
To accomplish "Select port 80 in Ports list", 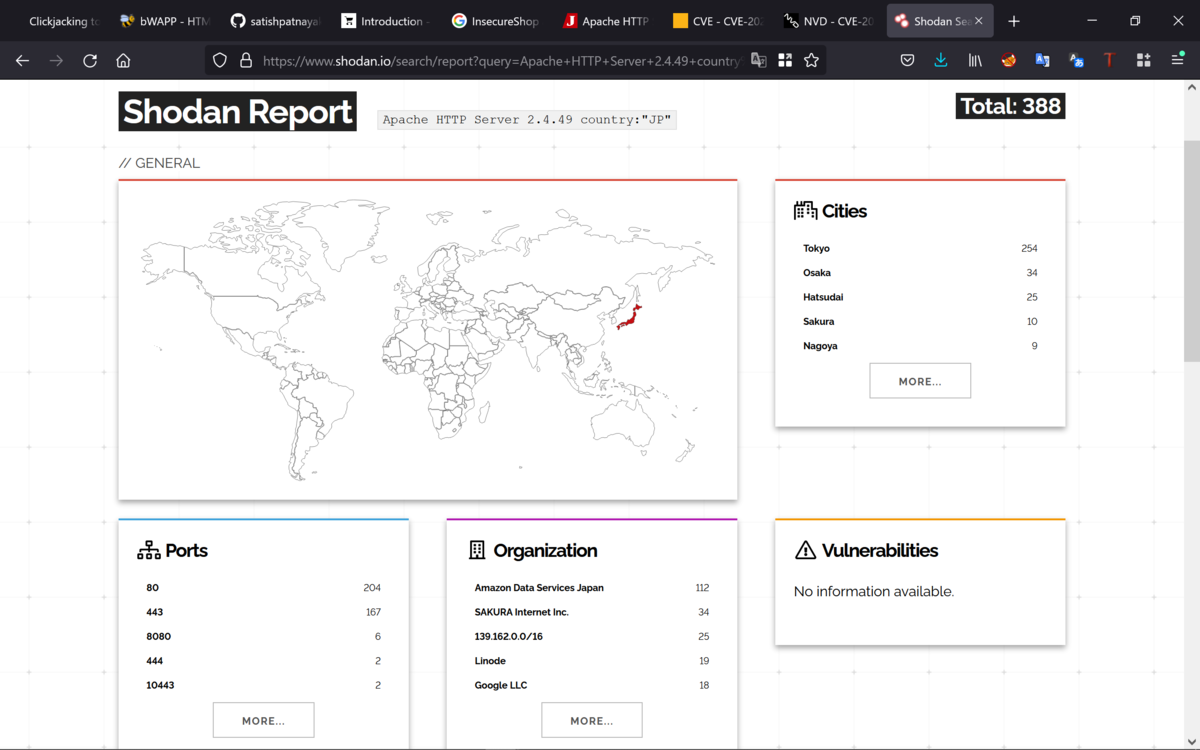I will pyautogui.click(x=152, y=588).
